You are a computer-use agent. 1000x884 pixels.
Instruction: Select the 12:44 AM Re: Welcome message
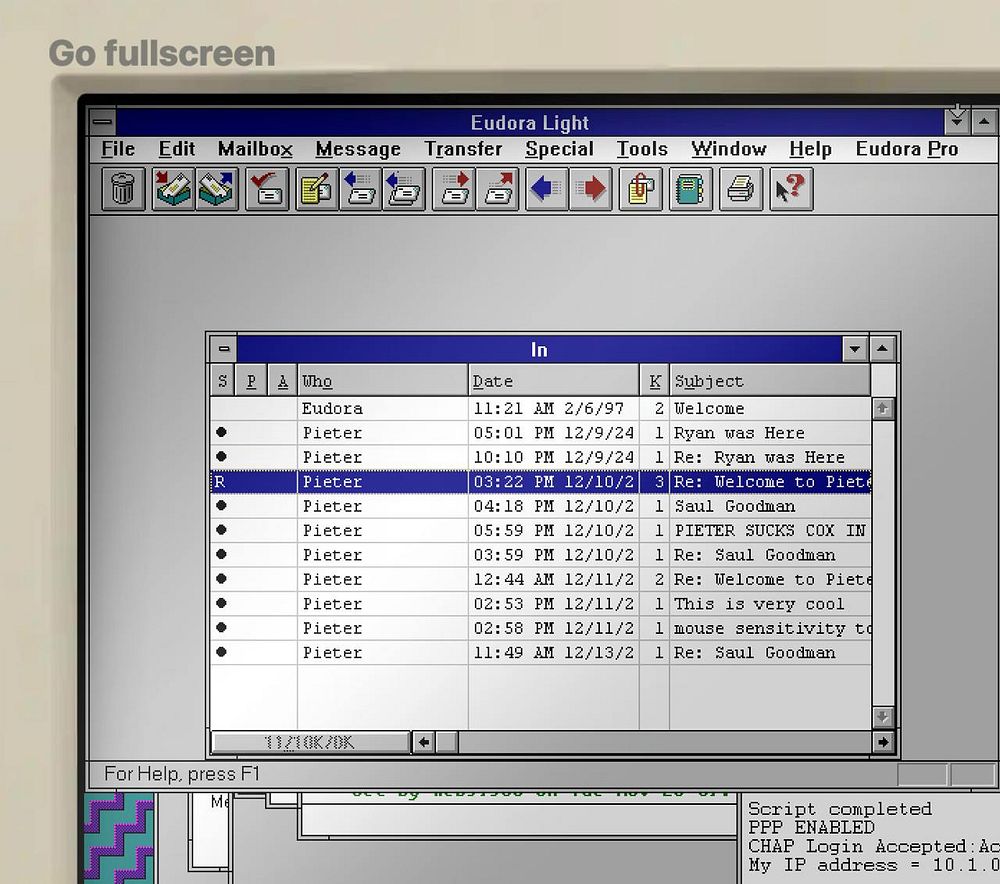540,579
